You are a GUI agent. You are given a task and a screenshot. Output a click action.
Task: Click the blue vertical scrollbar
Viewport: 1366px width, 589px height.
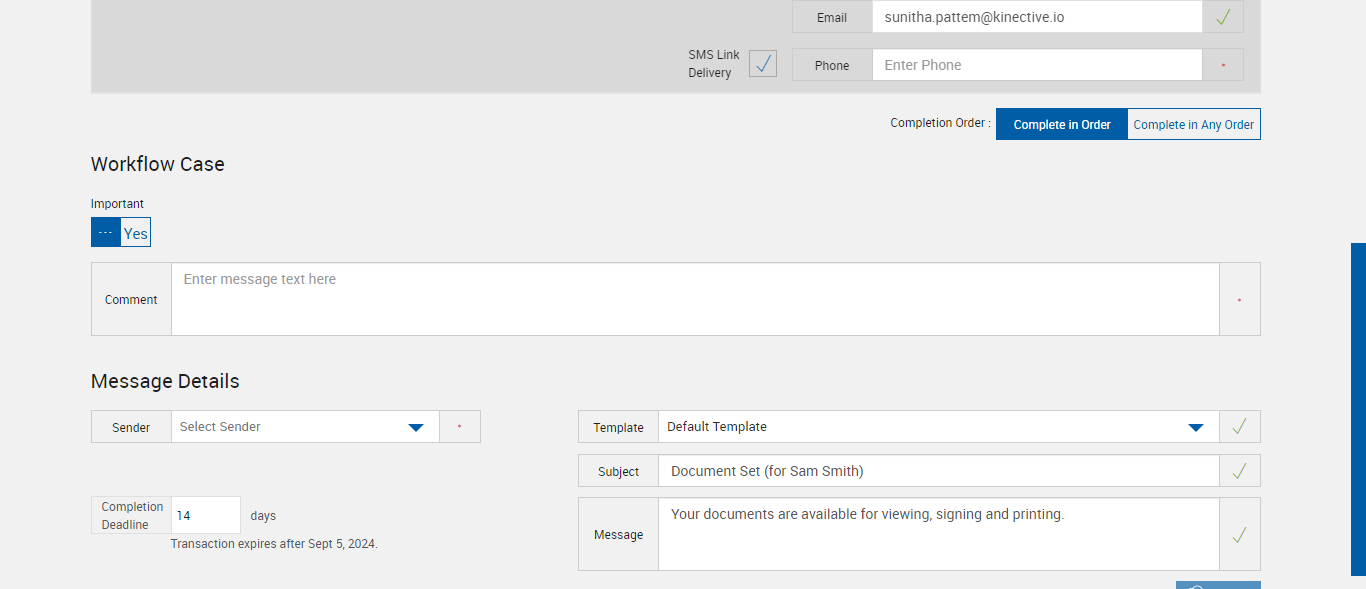click(x=1358, y=410)
